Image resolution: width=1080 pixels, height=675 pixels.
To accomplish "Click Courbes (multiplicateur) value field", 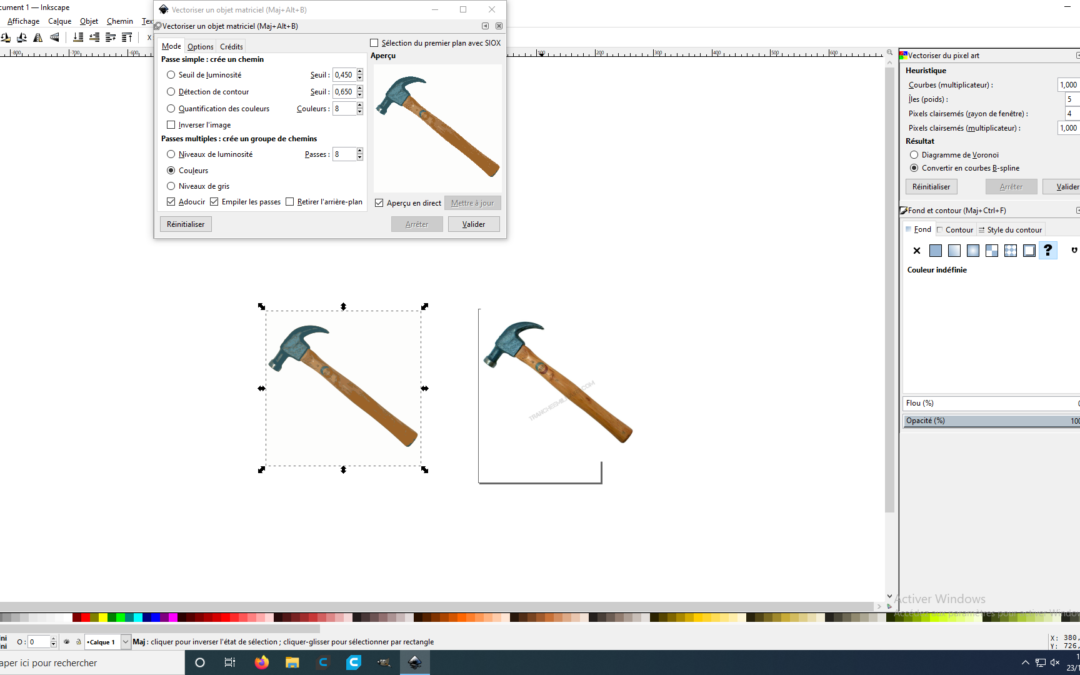I will (x=1068, y=85).
